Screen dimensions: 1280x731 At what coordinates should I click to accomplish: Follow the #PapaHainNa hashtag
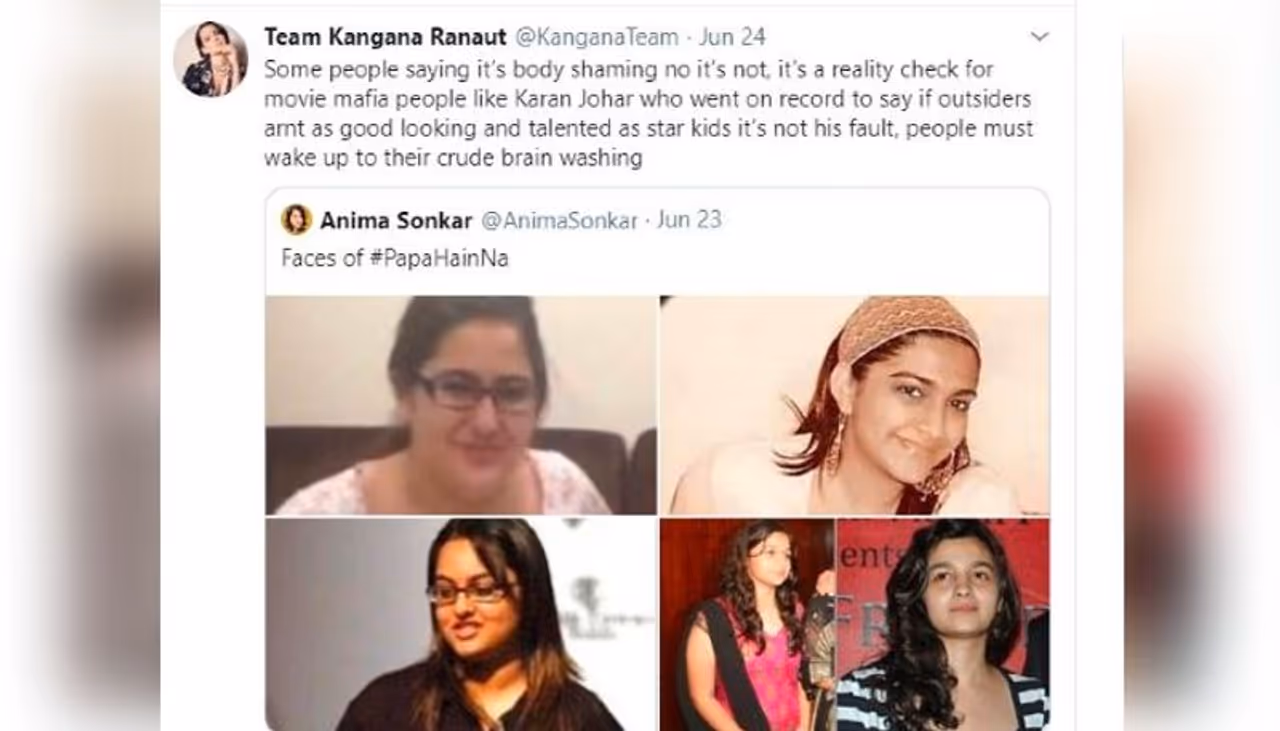point(439,258)
